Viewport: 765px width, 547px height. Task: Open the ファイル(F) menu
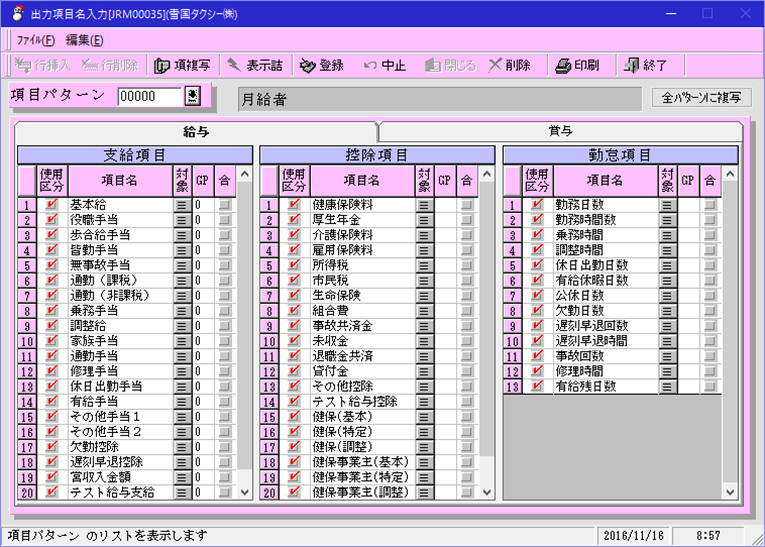[35, 40]
